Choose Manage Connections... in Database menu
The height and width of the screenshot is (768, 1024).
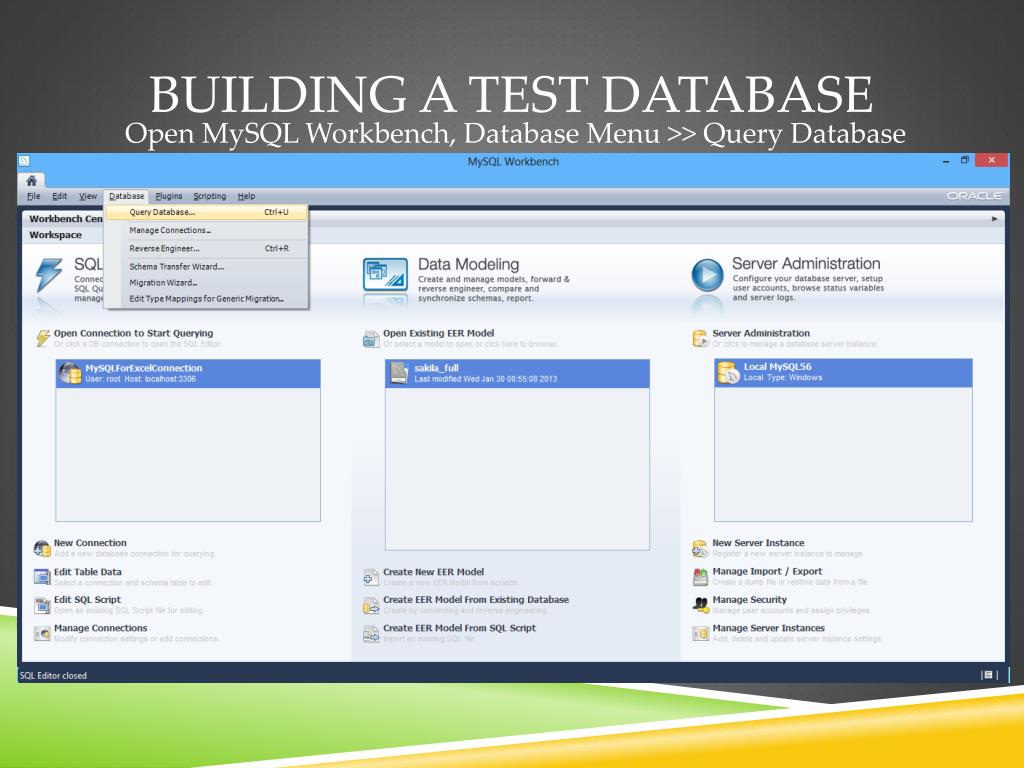pos(206,231)
